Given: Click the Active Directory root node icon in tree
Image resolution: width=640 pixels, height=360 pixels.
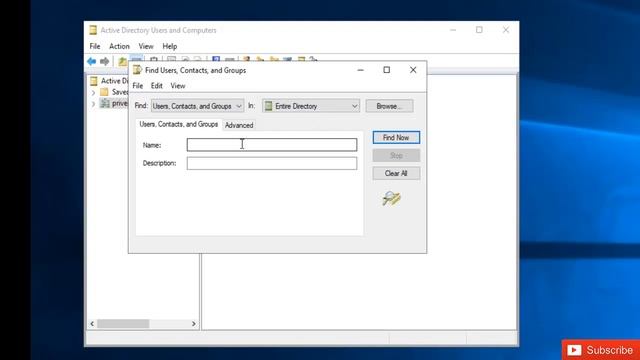Looking at the screenshot, I should click(x=94, y=81).
